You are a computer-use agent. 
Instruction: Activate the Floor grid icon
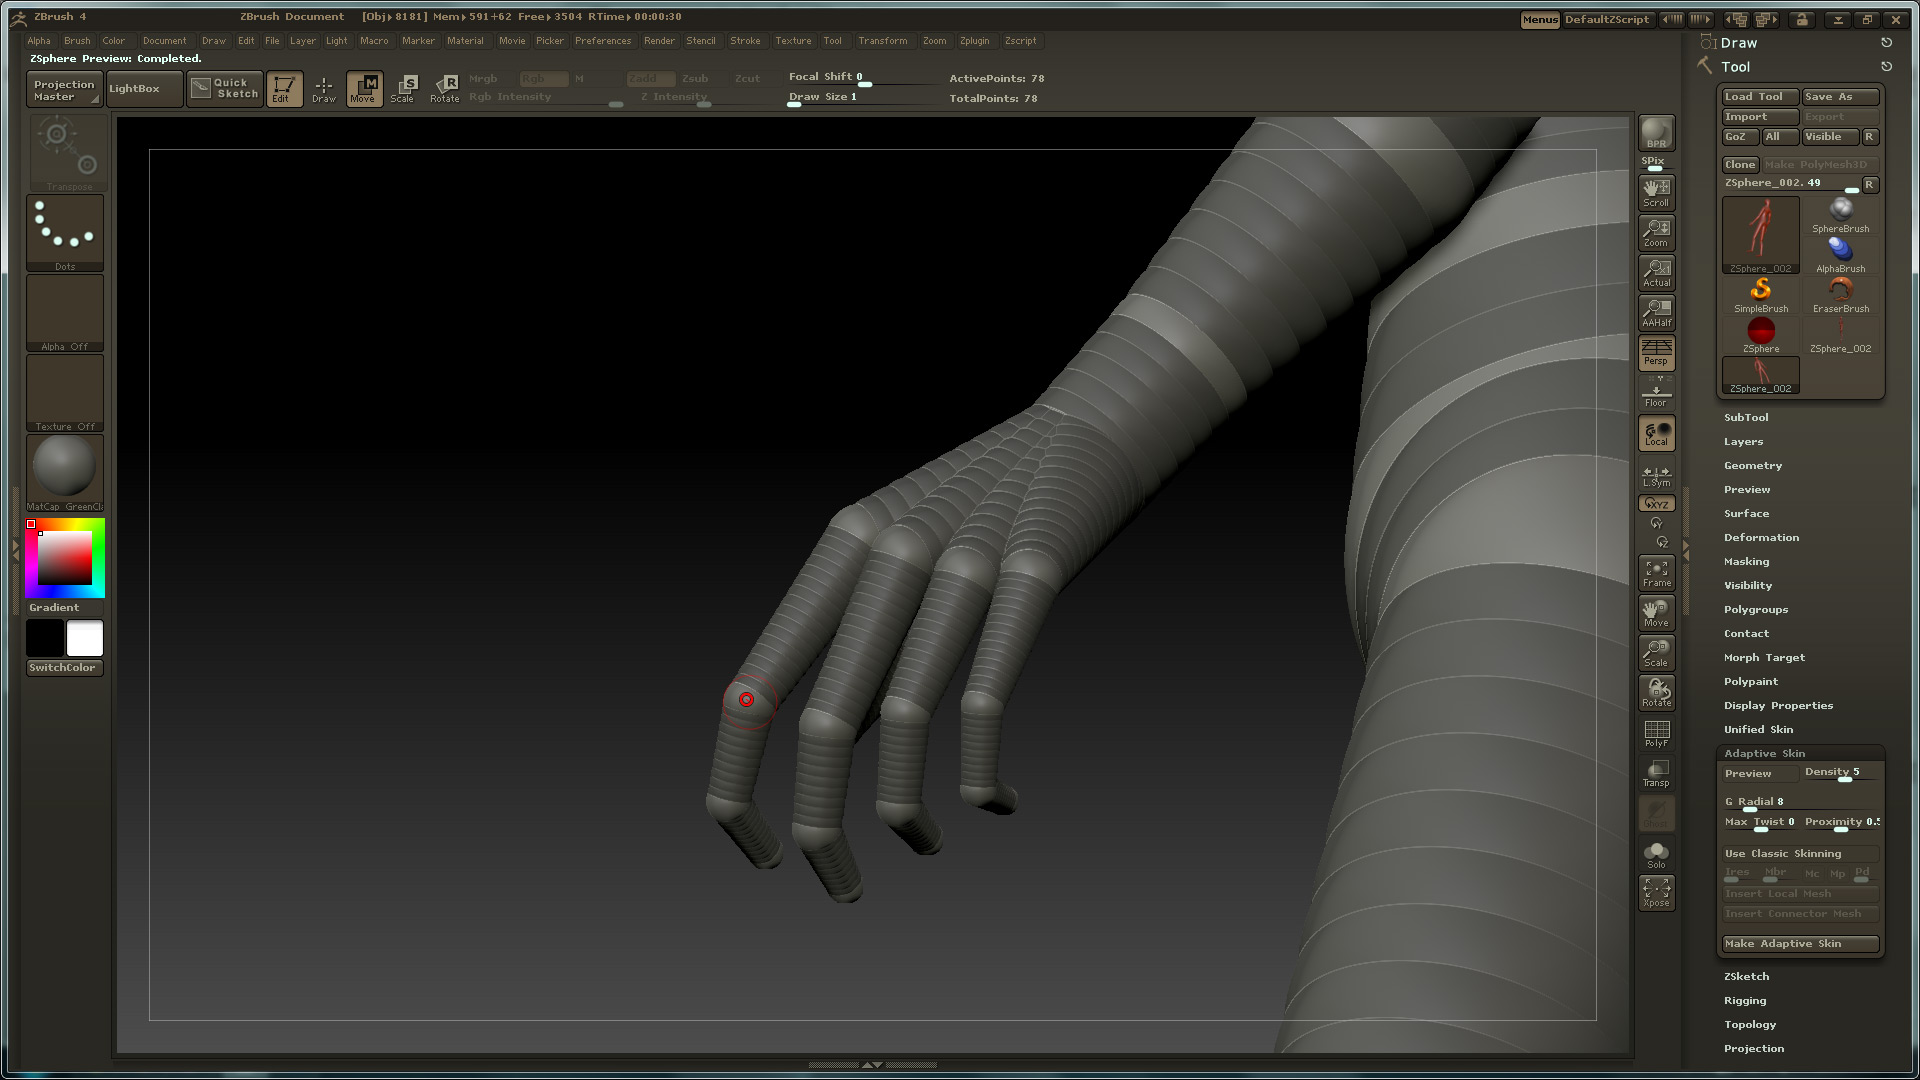click(x=1656, y=392)
